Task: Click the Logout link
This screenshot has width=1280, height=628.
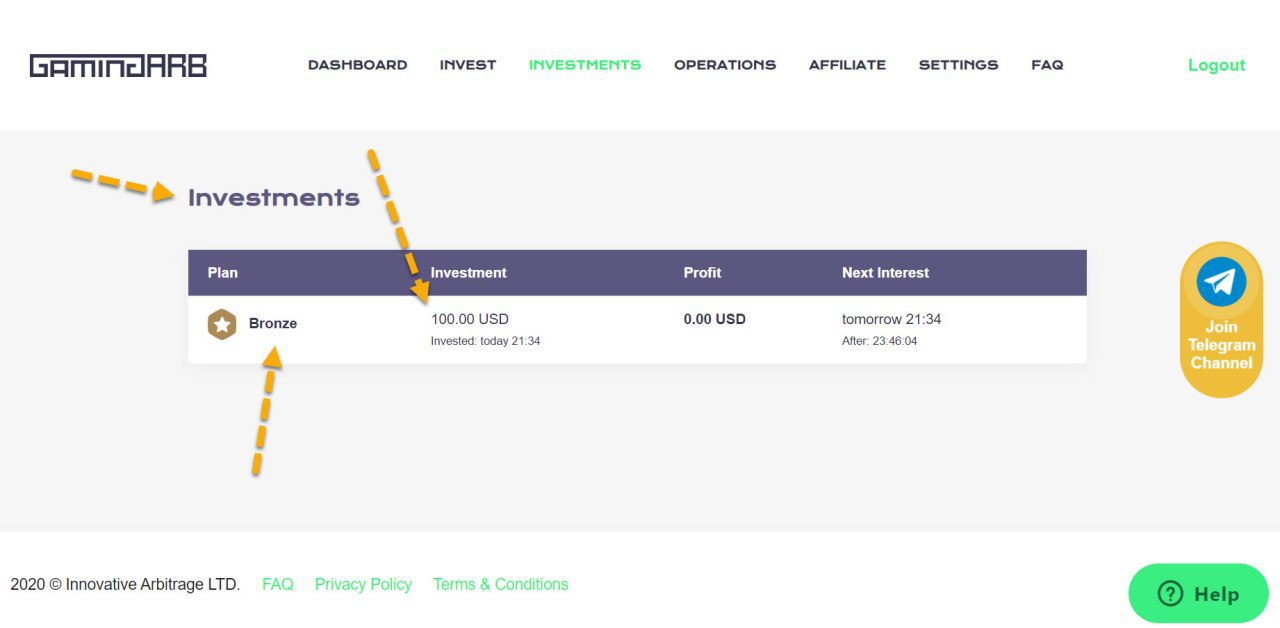Action: [1216, 65]
